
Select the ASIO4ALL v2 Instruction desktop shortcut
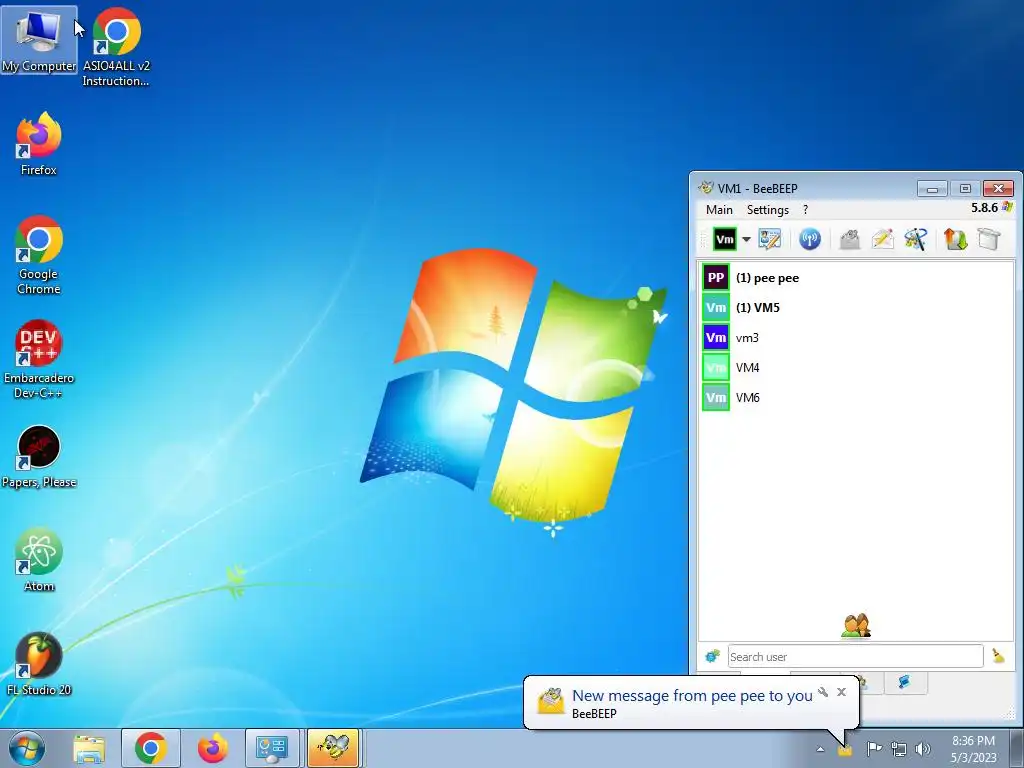coord(116,47)
